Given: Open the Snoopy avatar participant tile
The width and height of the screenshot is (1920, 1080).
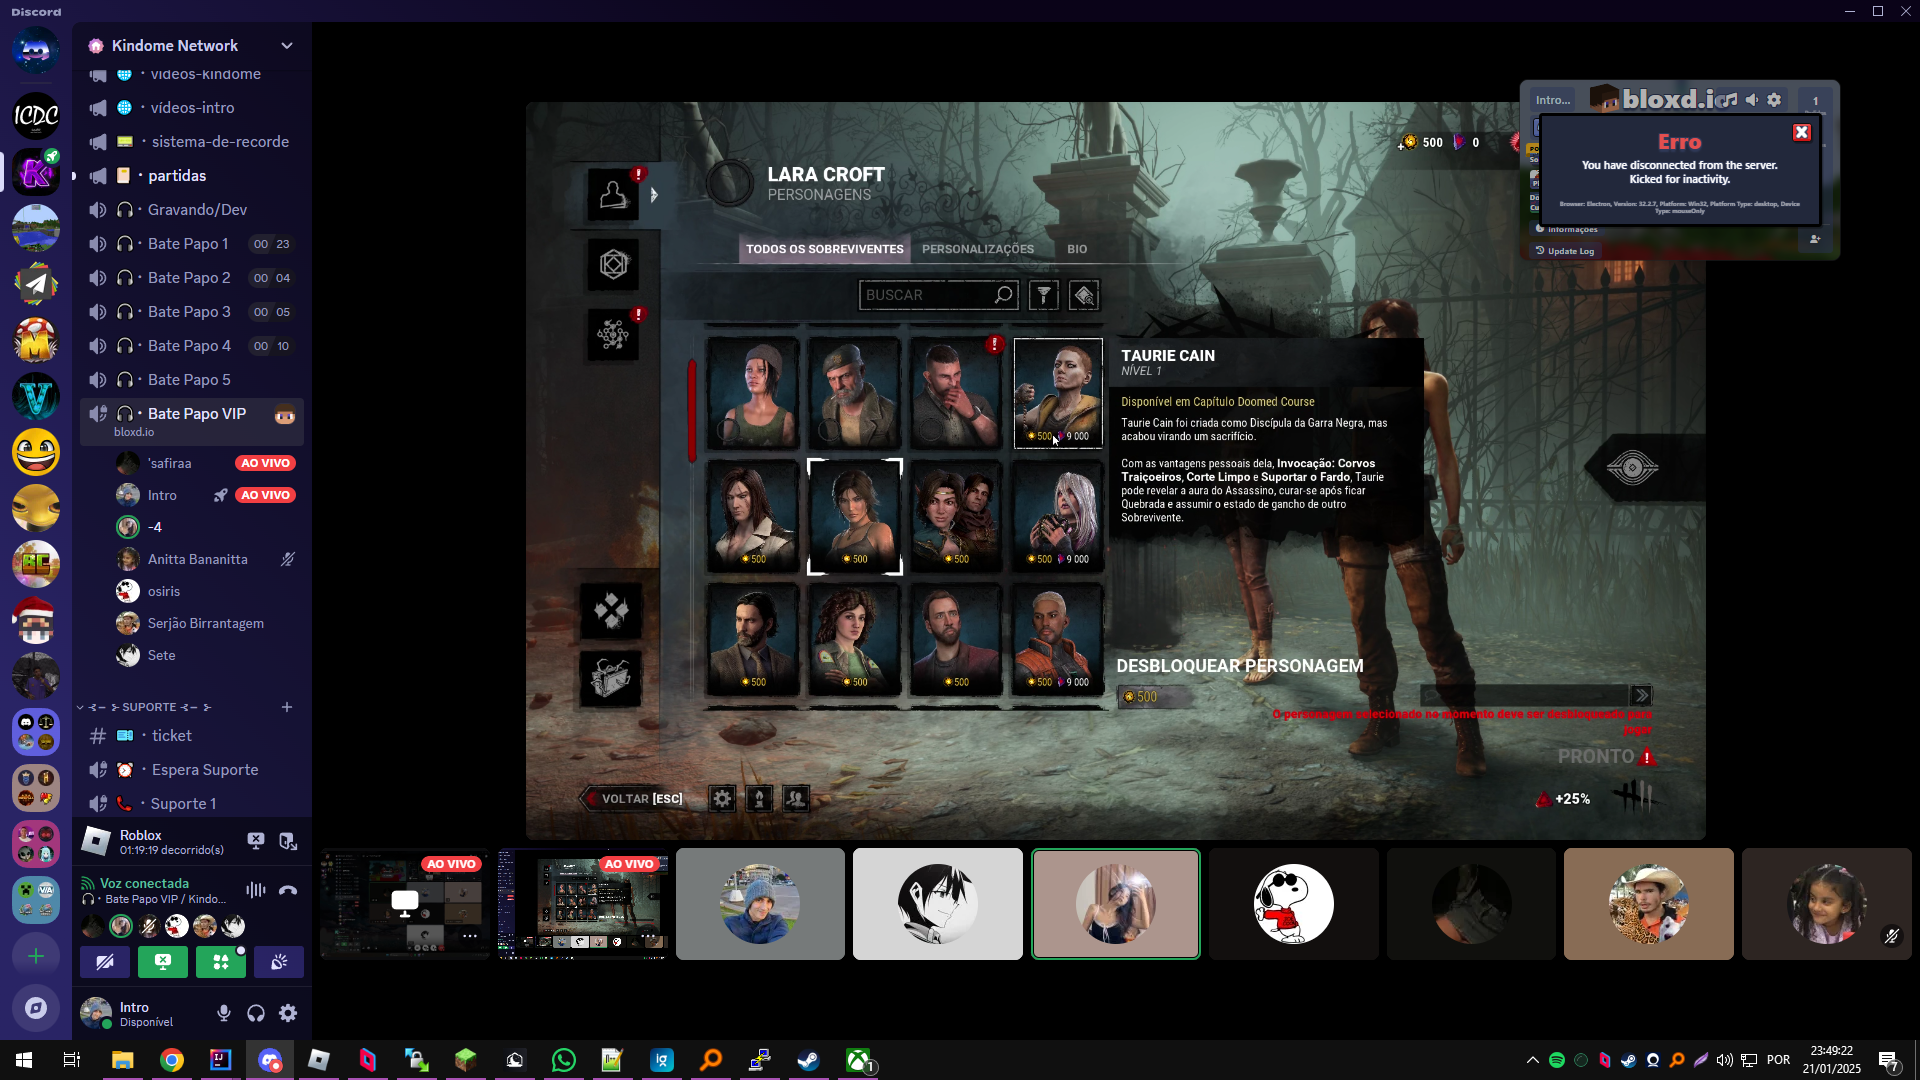Looking at the screenshot, I should 1293,904.
